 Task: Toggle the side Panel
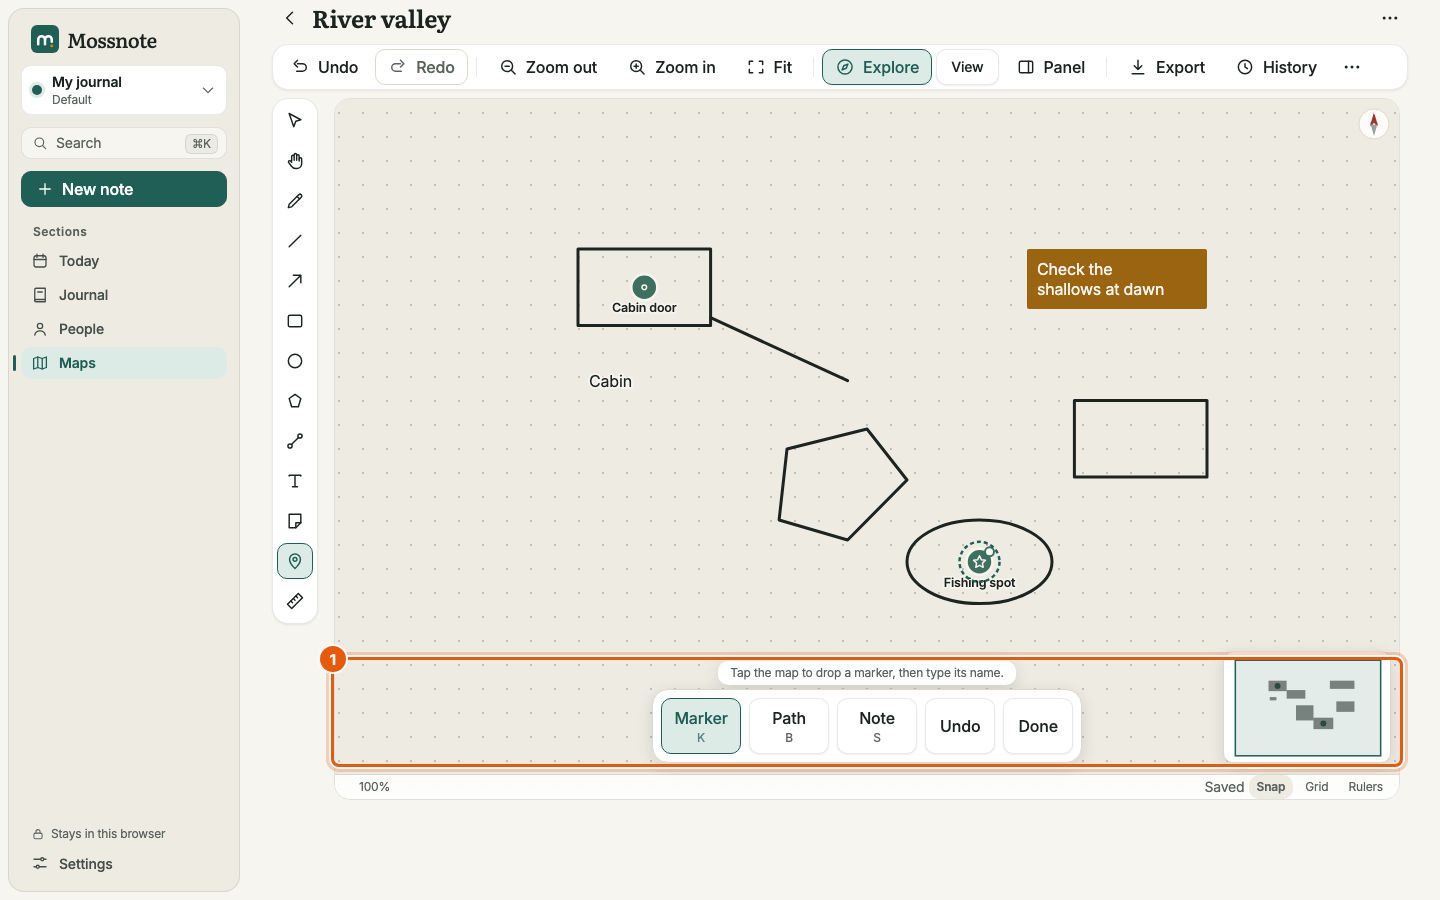pyautogui.click(x=1051, y=67)
